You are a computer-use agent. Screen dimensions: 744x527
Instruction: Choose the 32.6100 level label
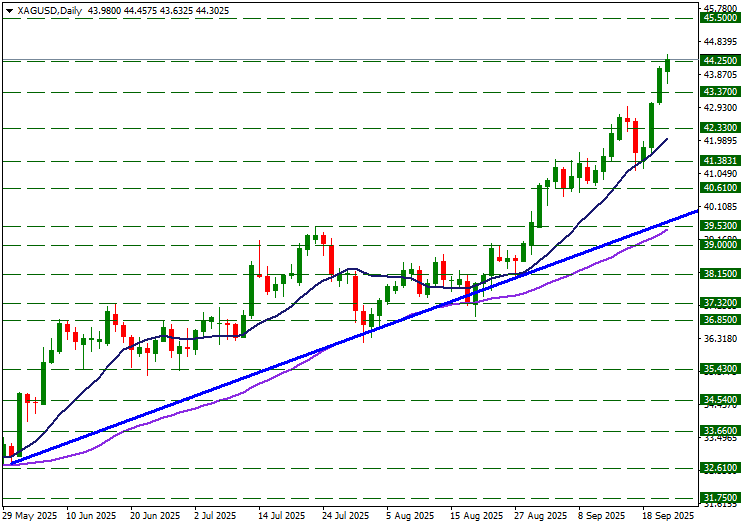click(721, 468)
